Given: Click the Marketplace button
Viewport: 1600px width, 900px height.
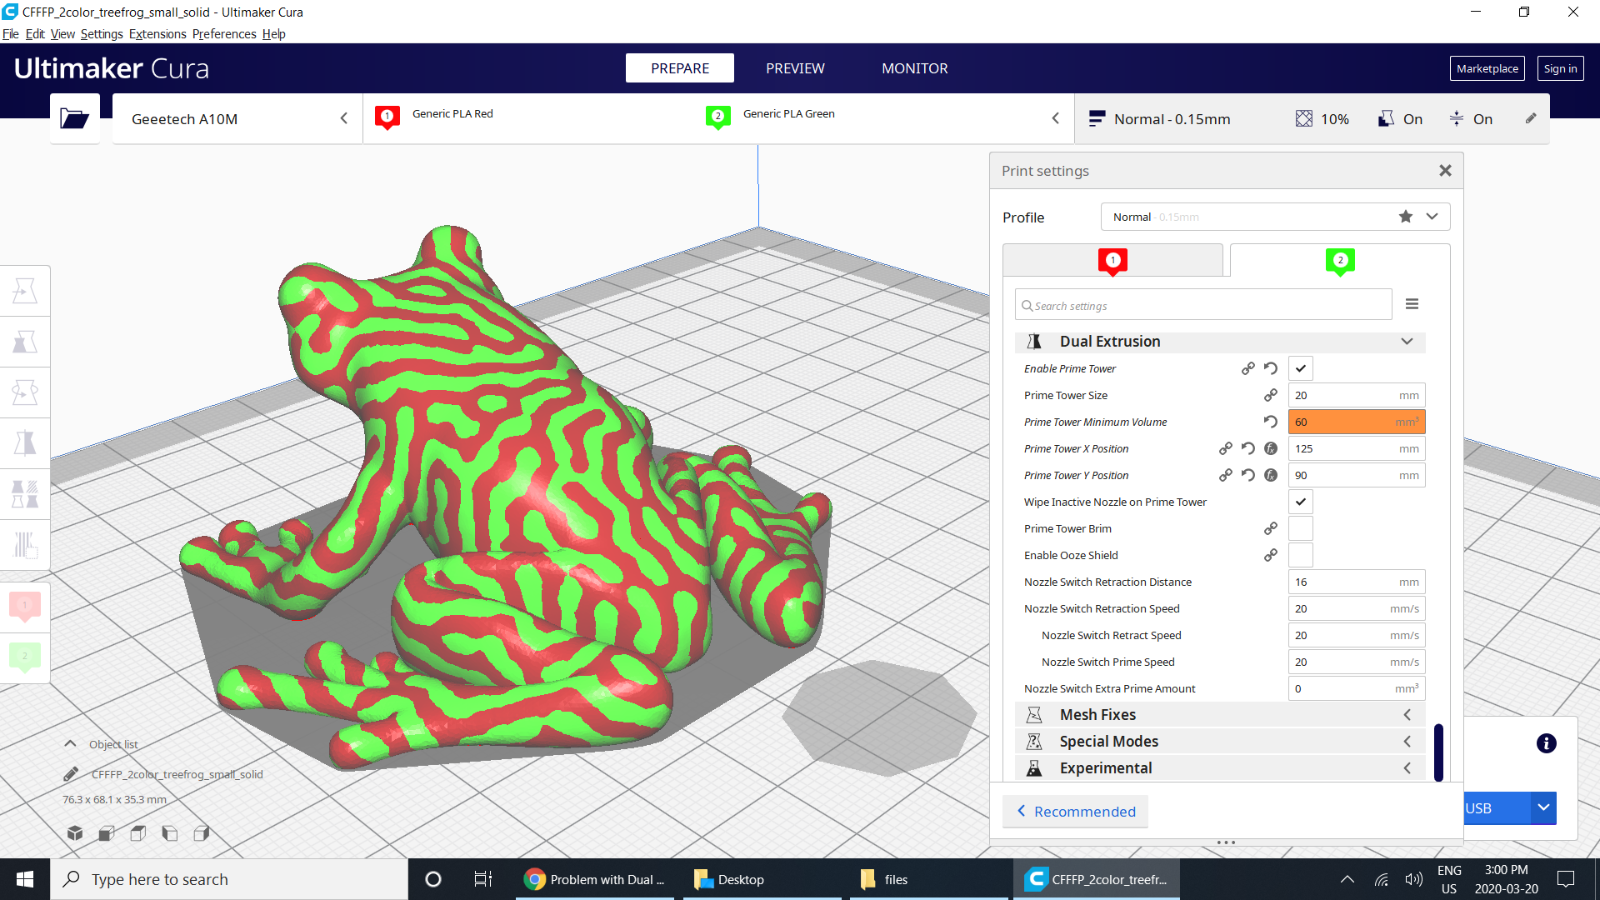Looking at the screenshot, I should pos(1487,68).
